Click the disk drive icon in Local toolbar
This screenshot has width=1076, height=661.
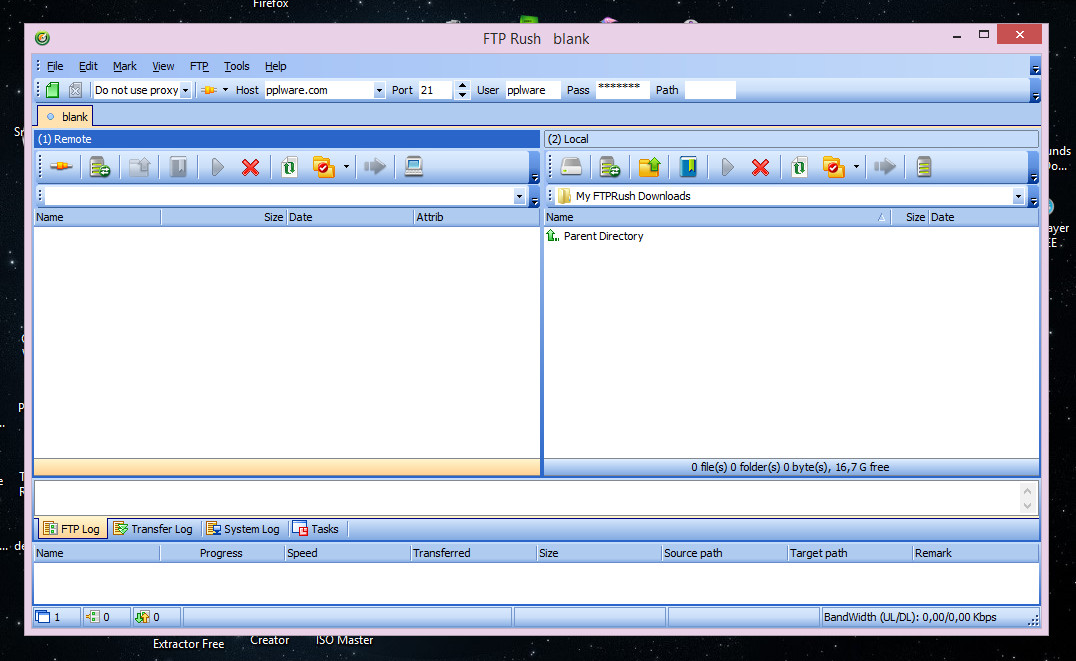571,167
